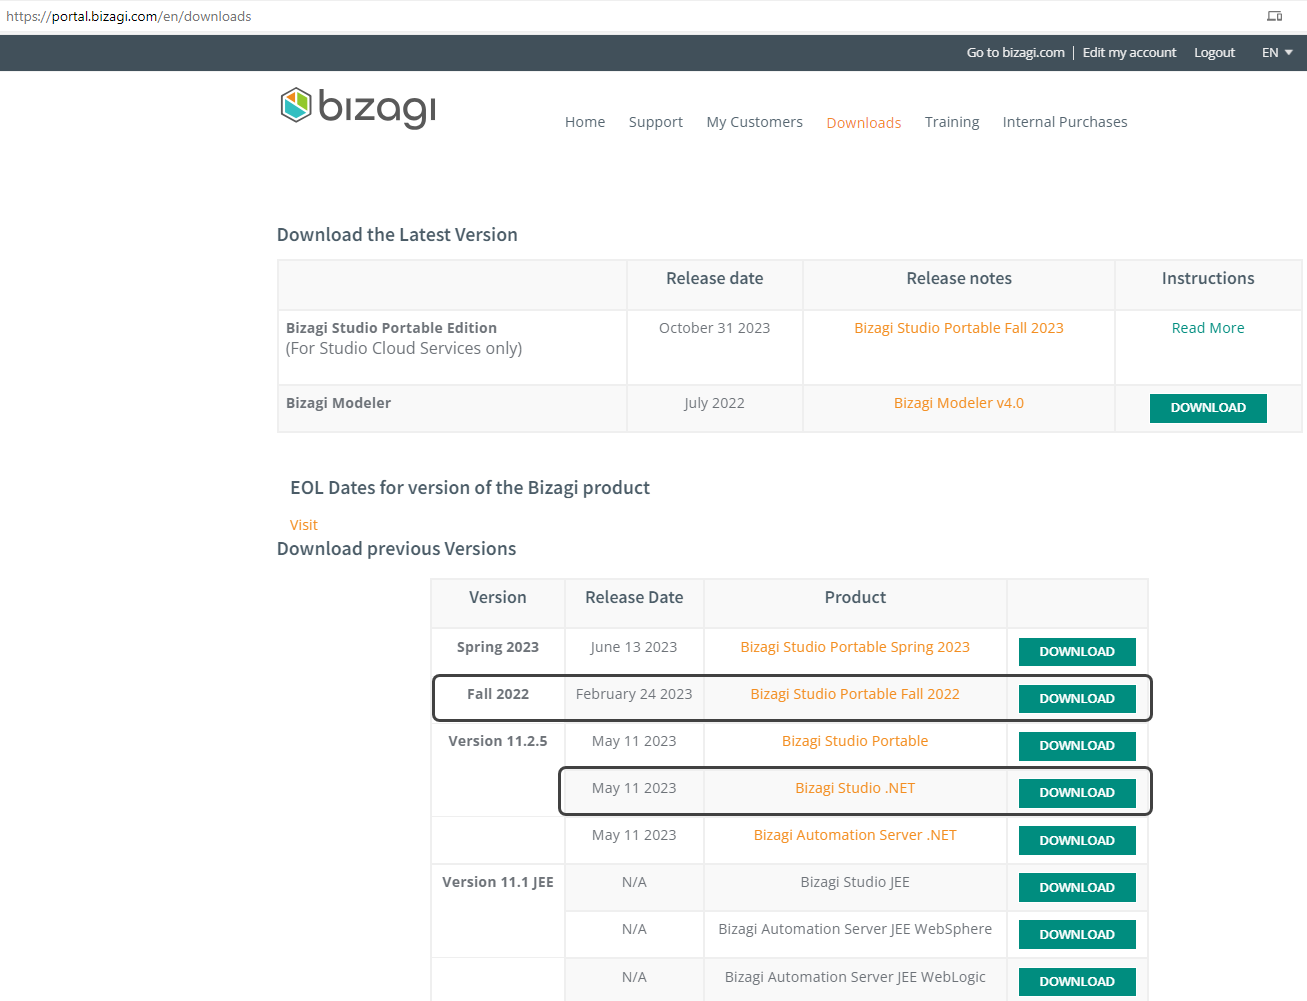This screenshot has height=1001, width=1307.
Task: Select 'Bizagi Studio JEE' product text
Action: tap(855, 882)
